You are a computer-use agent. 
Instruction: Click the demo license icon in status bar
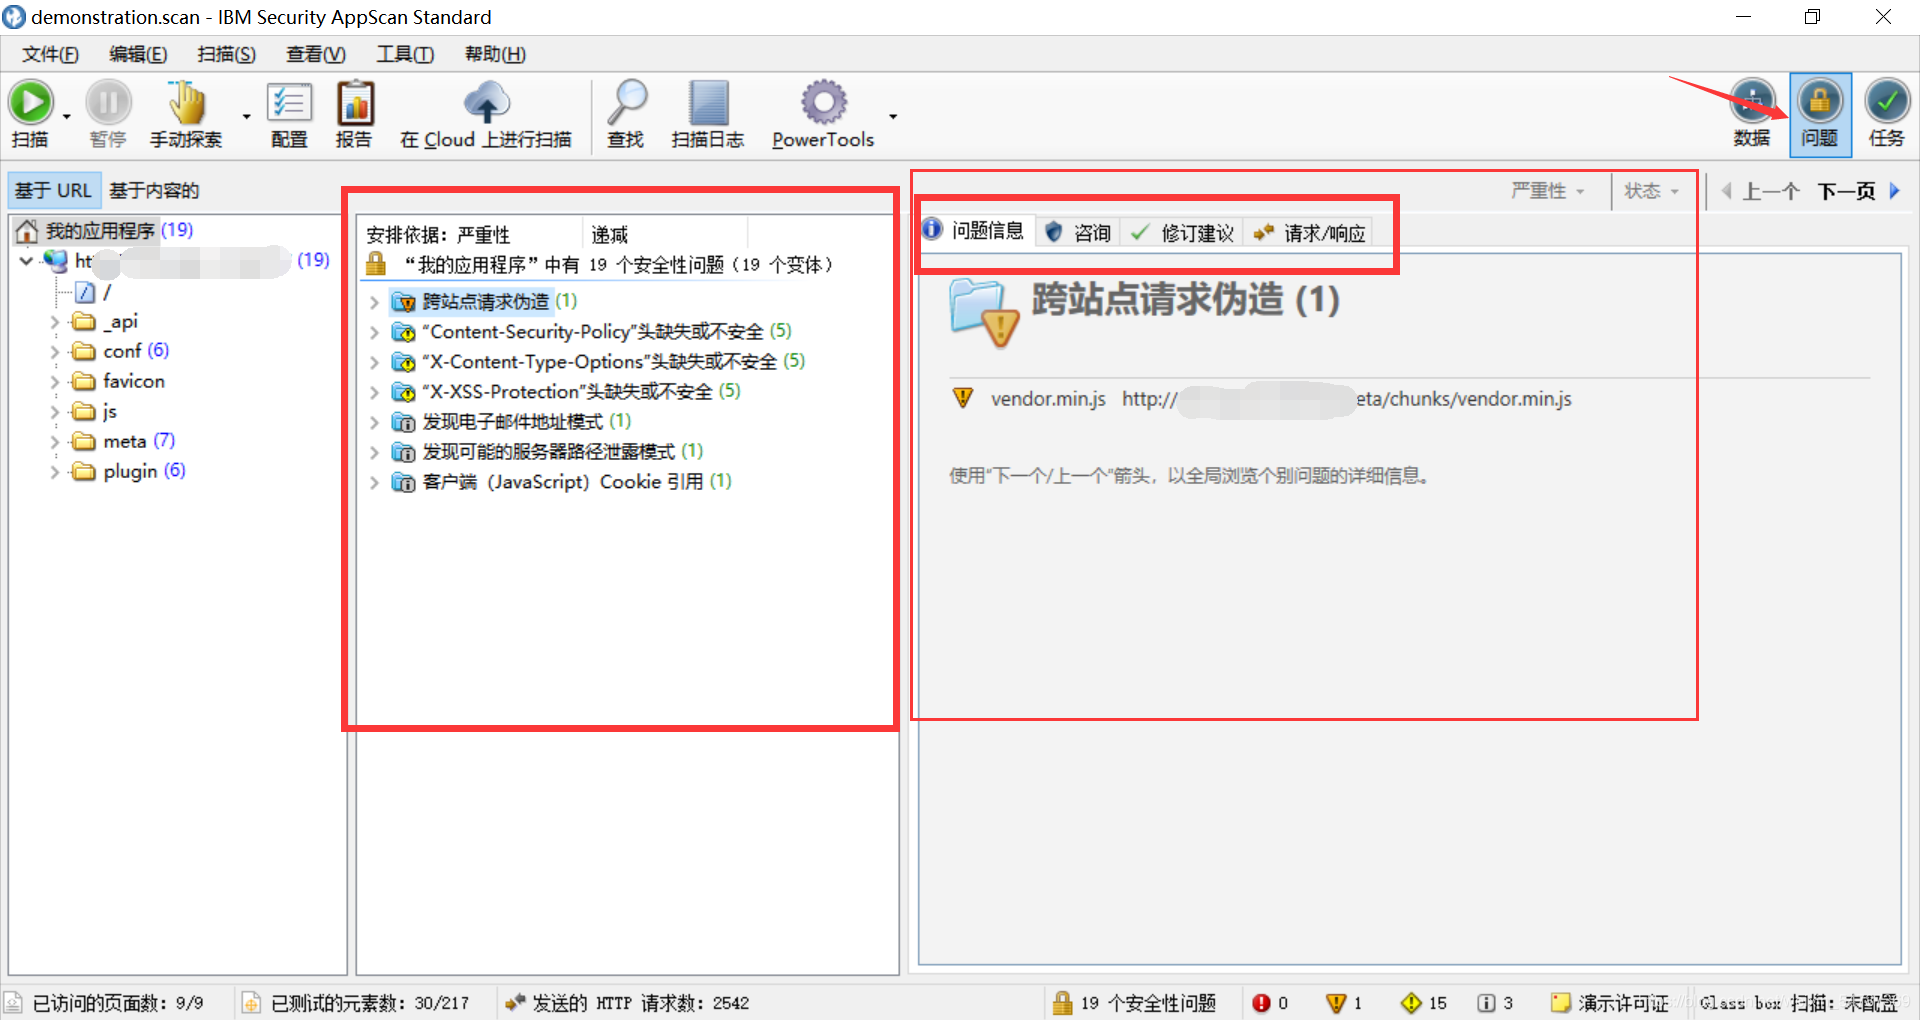[1560, 1003]
